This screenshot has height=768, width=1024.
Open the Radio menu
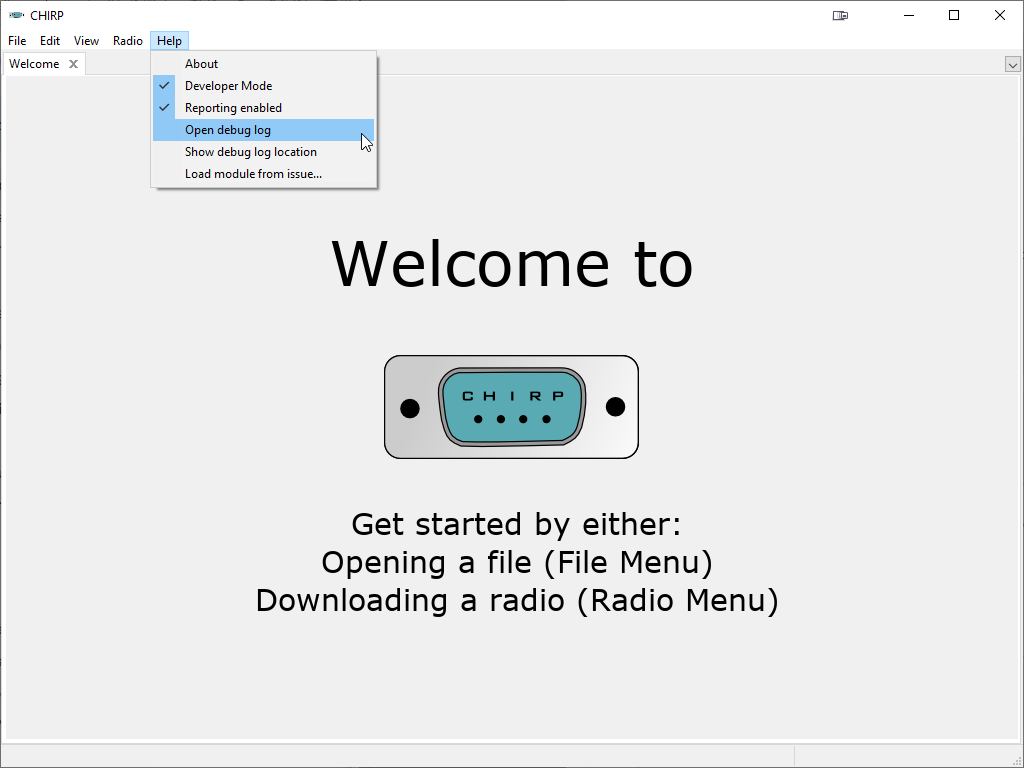click(x=127, y=40)
